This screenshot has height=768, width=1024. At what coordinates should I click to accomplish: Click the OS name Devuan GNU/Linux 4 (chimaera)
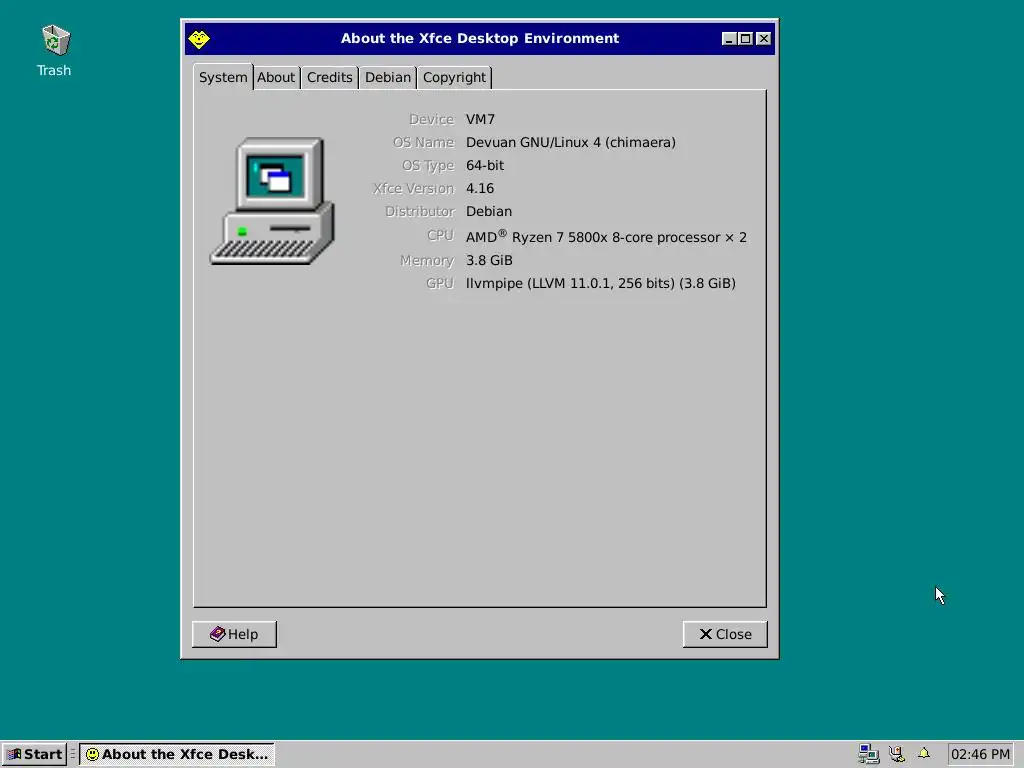tap(571, 142)
